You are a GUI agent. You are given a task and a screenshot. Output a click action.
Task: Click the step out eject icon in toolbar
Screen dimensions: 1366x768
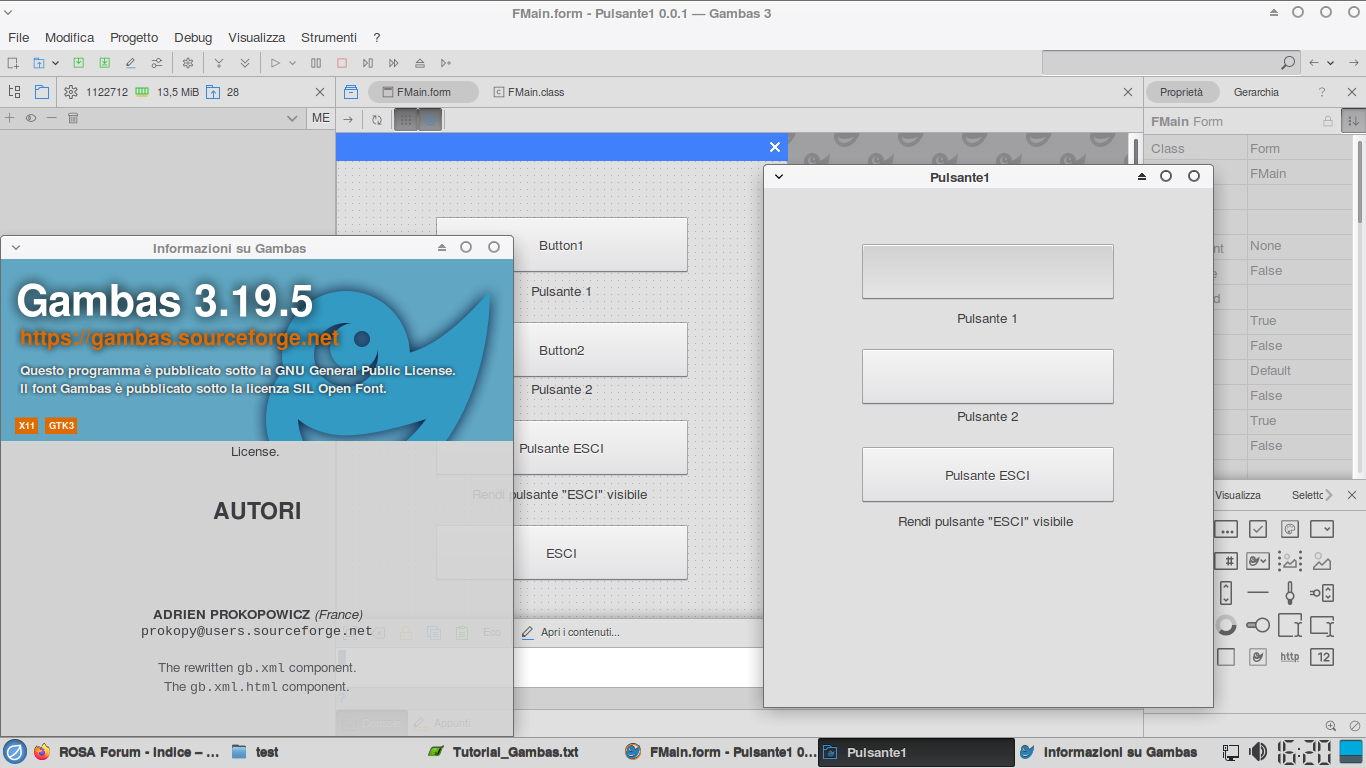420,63
